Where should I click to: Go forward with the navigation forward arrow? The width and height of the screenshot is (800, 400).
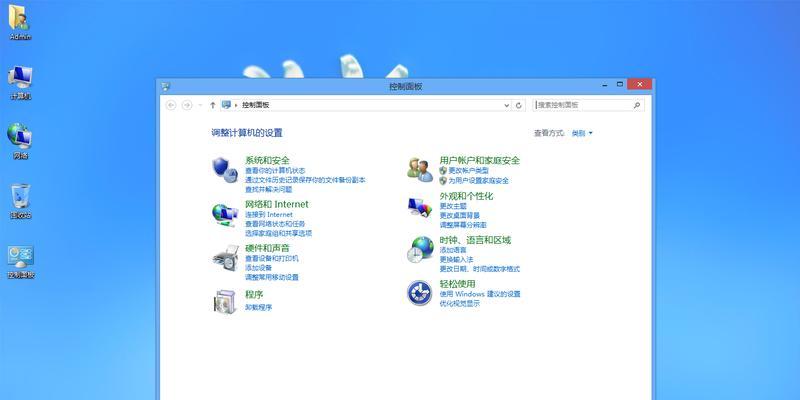coord(187,105)
